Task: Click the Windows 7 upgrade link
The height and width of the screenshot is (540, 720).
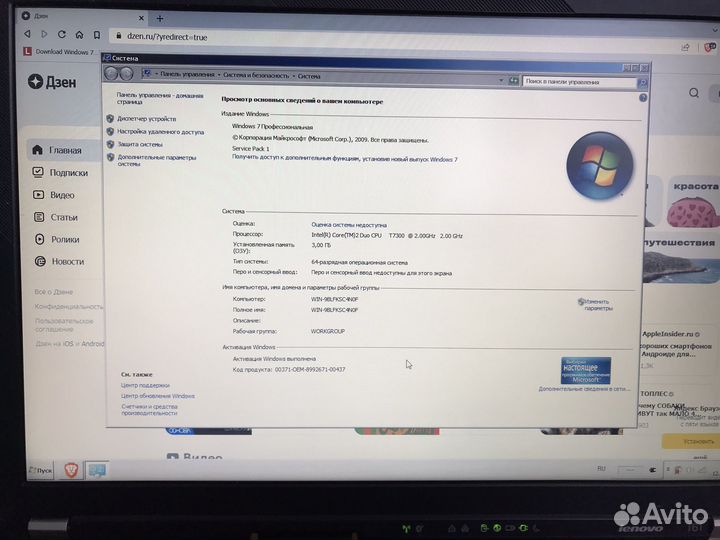Action: click(344, 158)
